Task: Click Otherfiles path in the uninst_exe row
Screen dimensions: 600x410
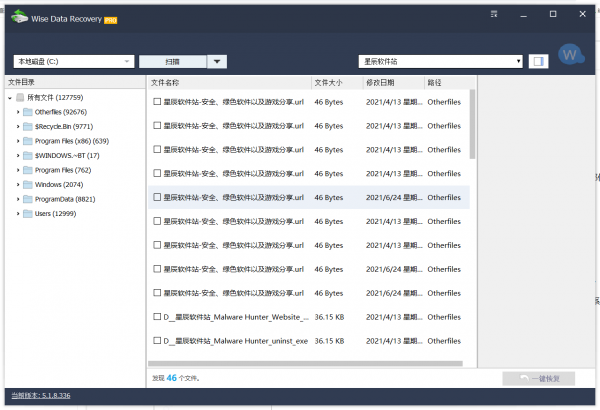Action: pos(444,341)
